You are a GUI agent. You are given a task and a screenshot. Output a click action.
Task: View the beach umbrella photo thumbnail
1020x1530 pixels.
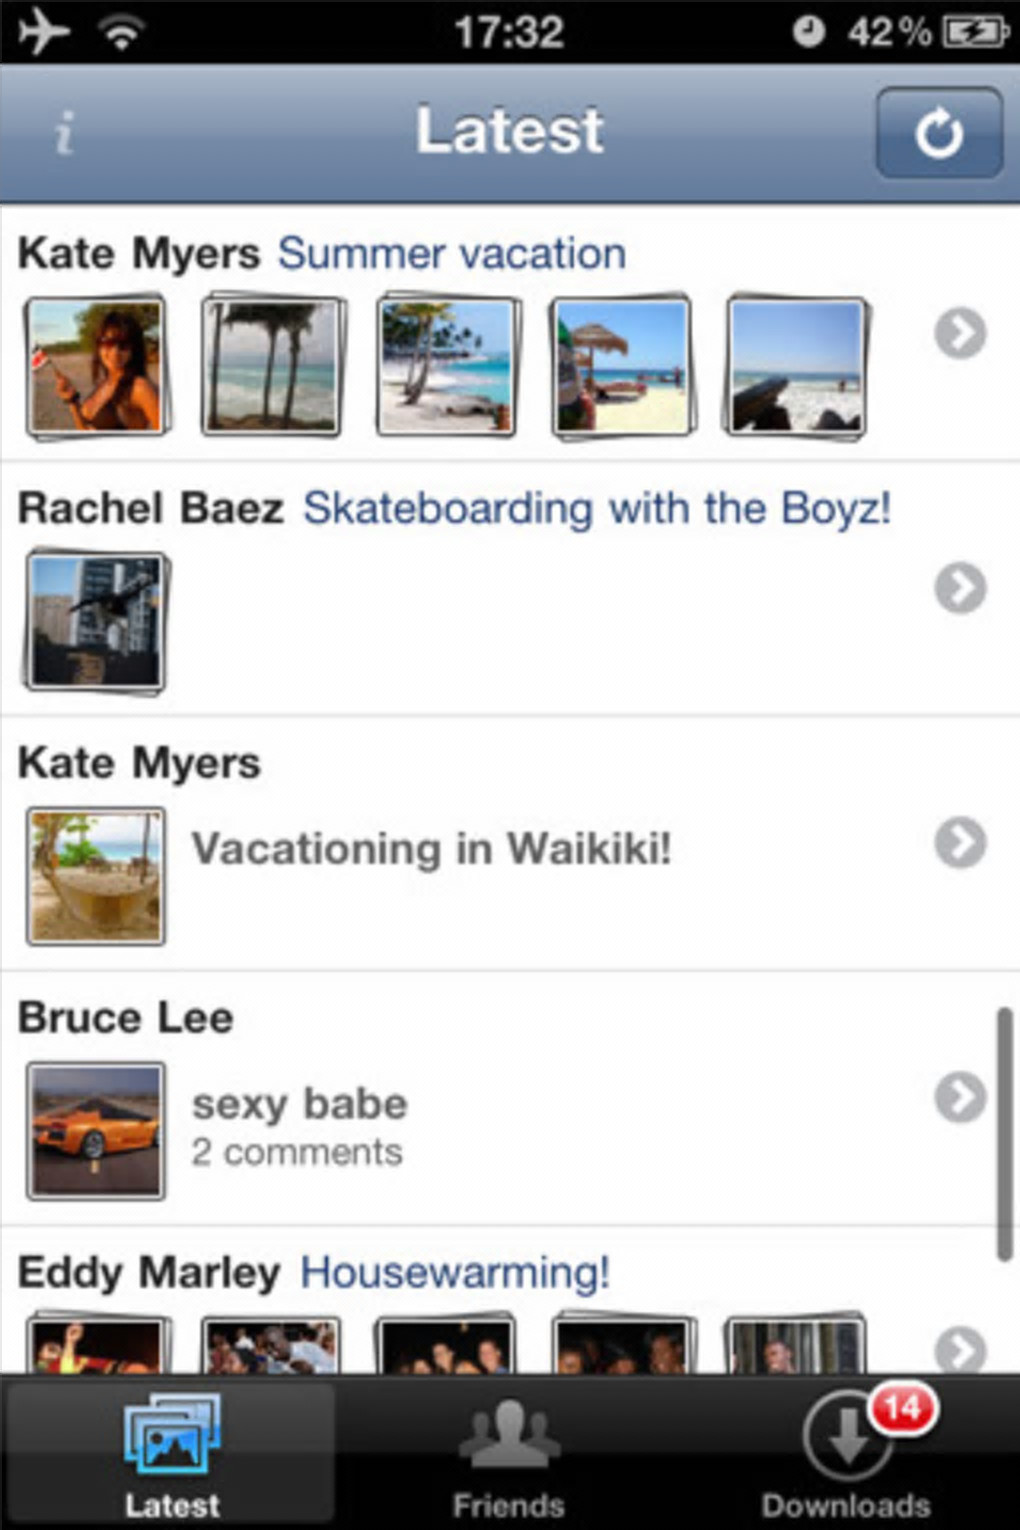pyautogui.click(x=622, y=366)
